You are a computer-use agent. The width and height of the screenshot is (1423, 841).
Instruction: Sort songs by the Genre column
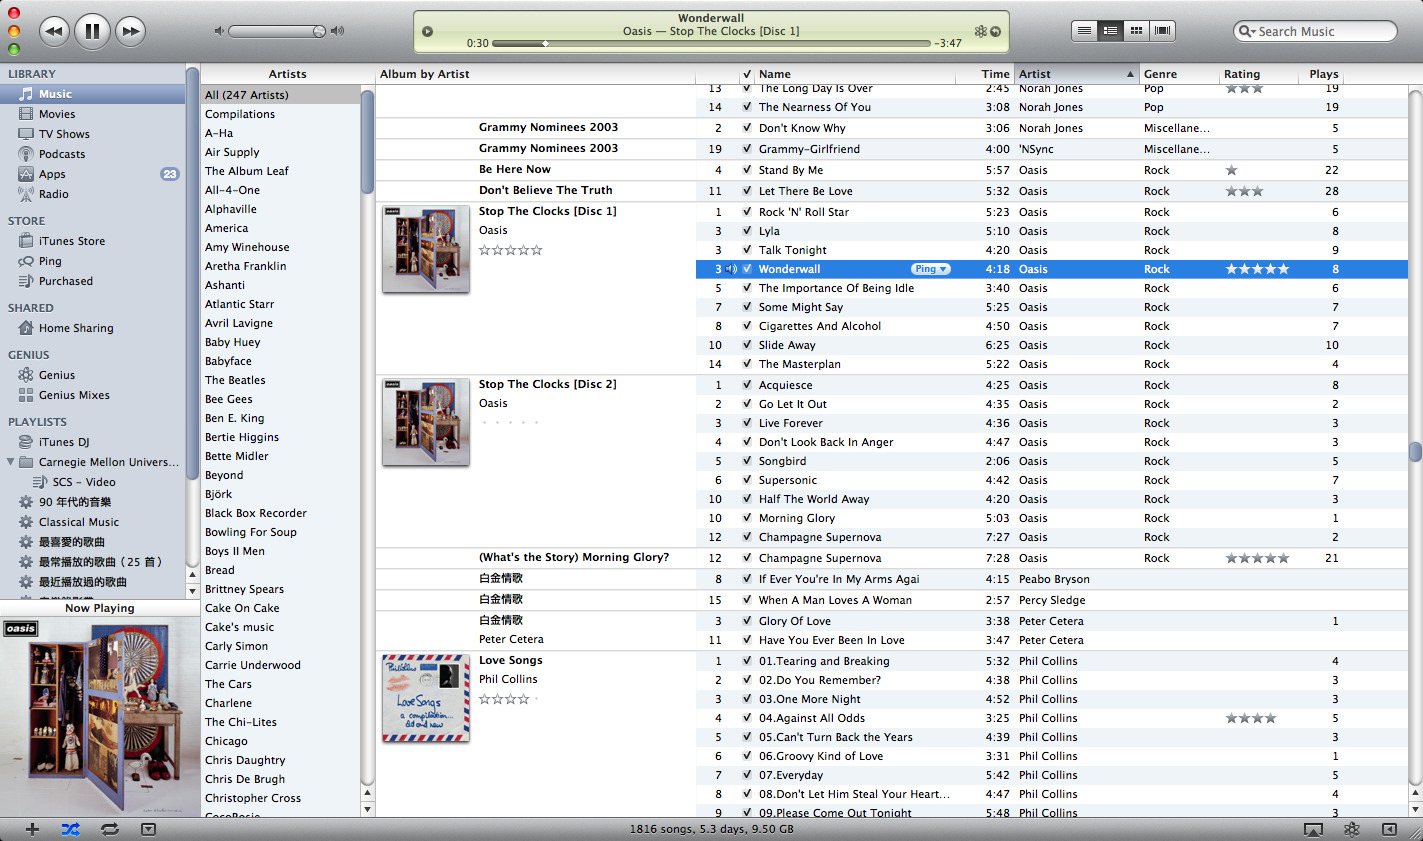1178,74
